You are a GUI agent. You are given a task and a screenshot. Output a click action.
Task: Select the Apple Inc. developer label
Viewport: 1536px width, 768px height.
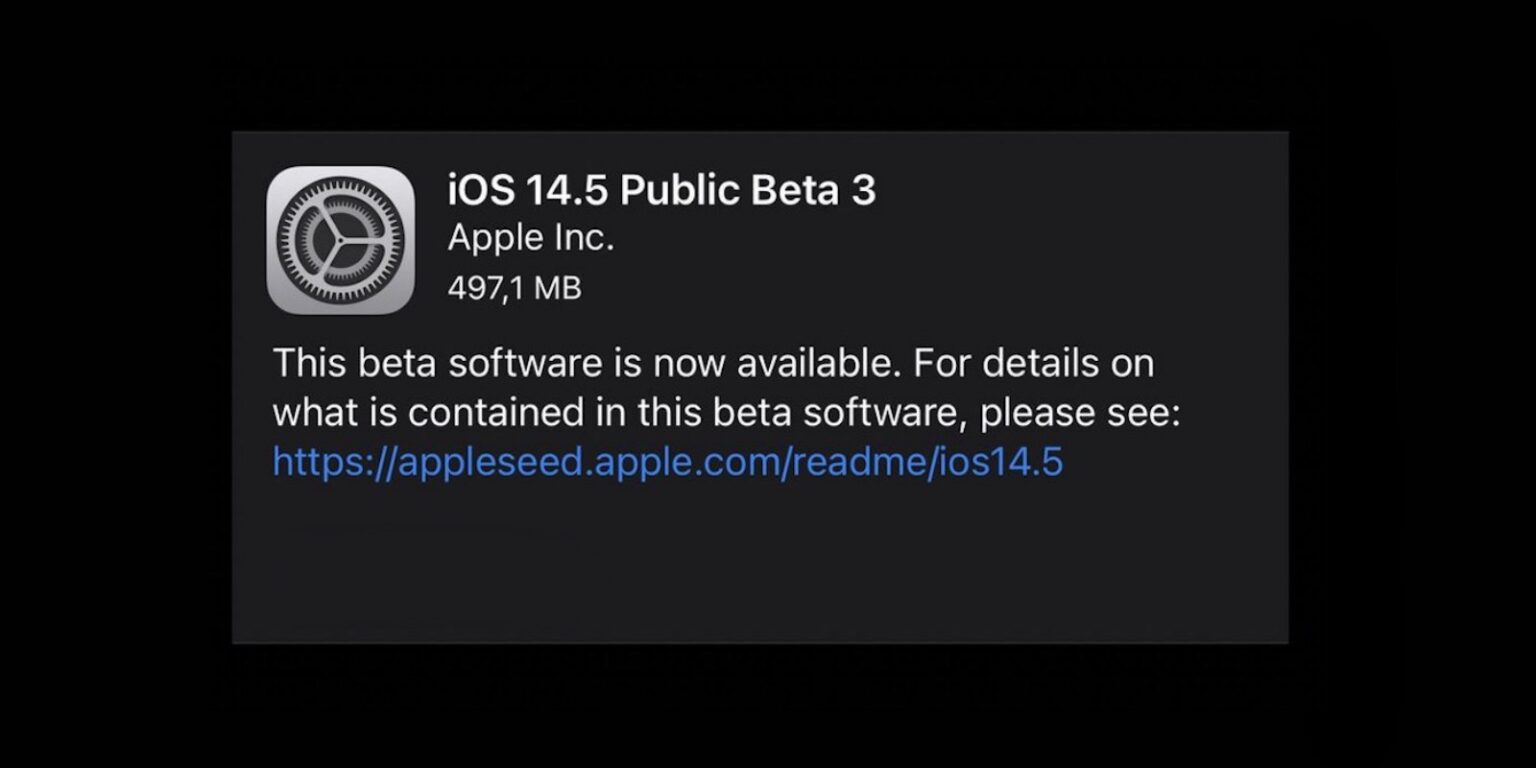pyautogui.click(x=530, y=238)
